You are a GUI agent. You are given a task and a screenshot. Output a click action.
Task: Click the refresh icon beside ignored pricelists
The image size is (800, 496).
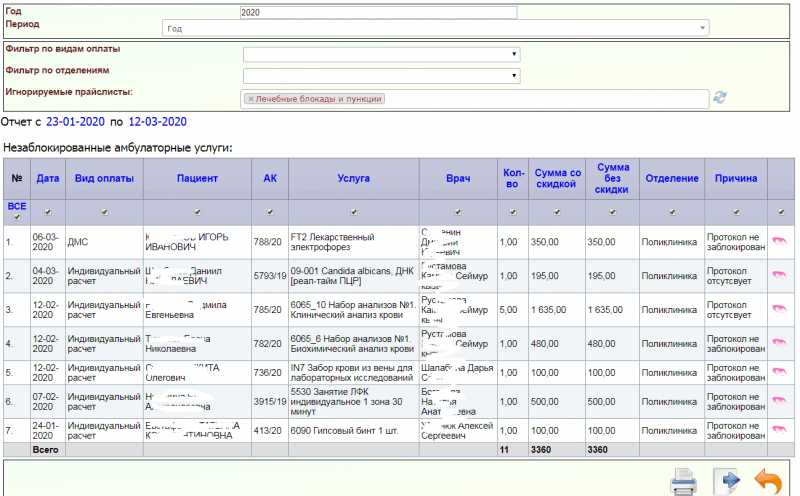click(x=719, y=97)
